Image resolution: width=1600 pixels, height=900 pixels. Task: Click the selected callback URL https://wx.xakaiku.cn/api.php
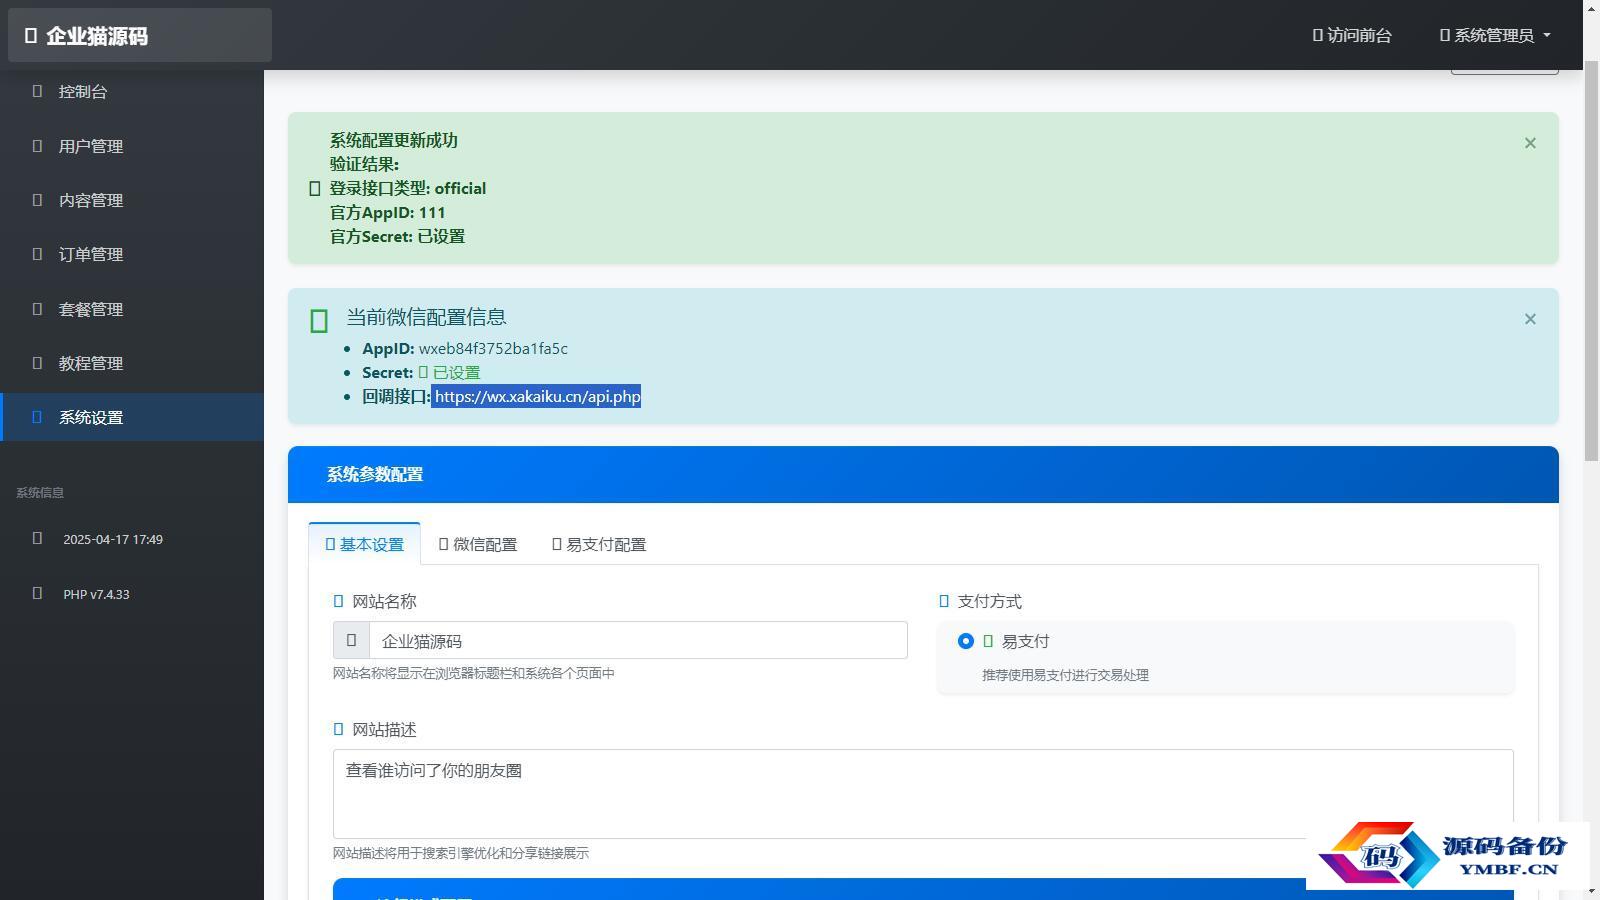click(x=537, y=396)
